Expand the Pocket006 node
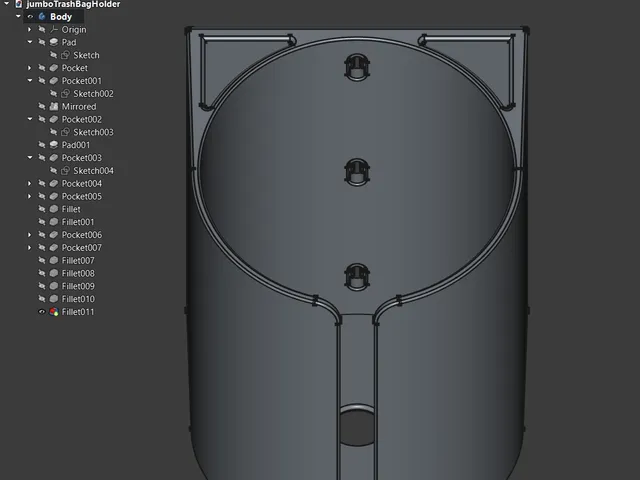 click(29, 235)
